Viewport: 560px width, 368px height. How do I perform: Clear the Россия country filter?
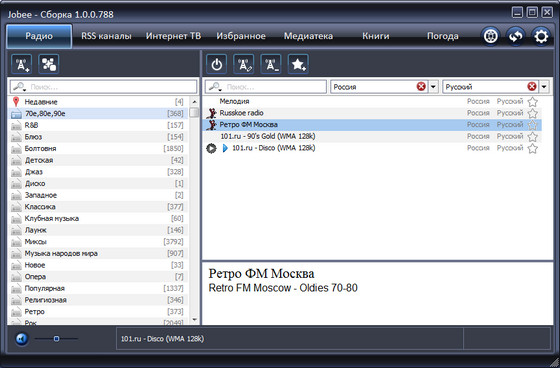[421, 86]
